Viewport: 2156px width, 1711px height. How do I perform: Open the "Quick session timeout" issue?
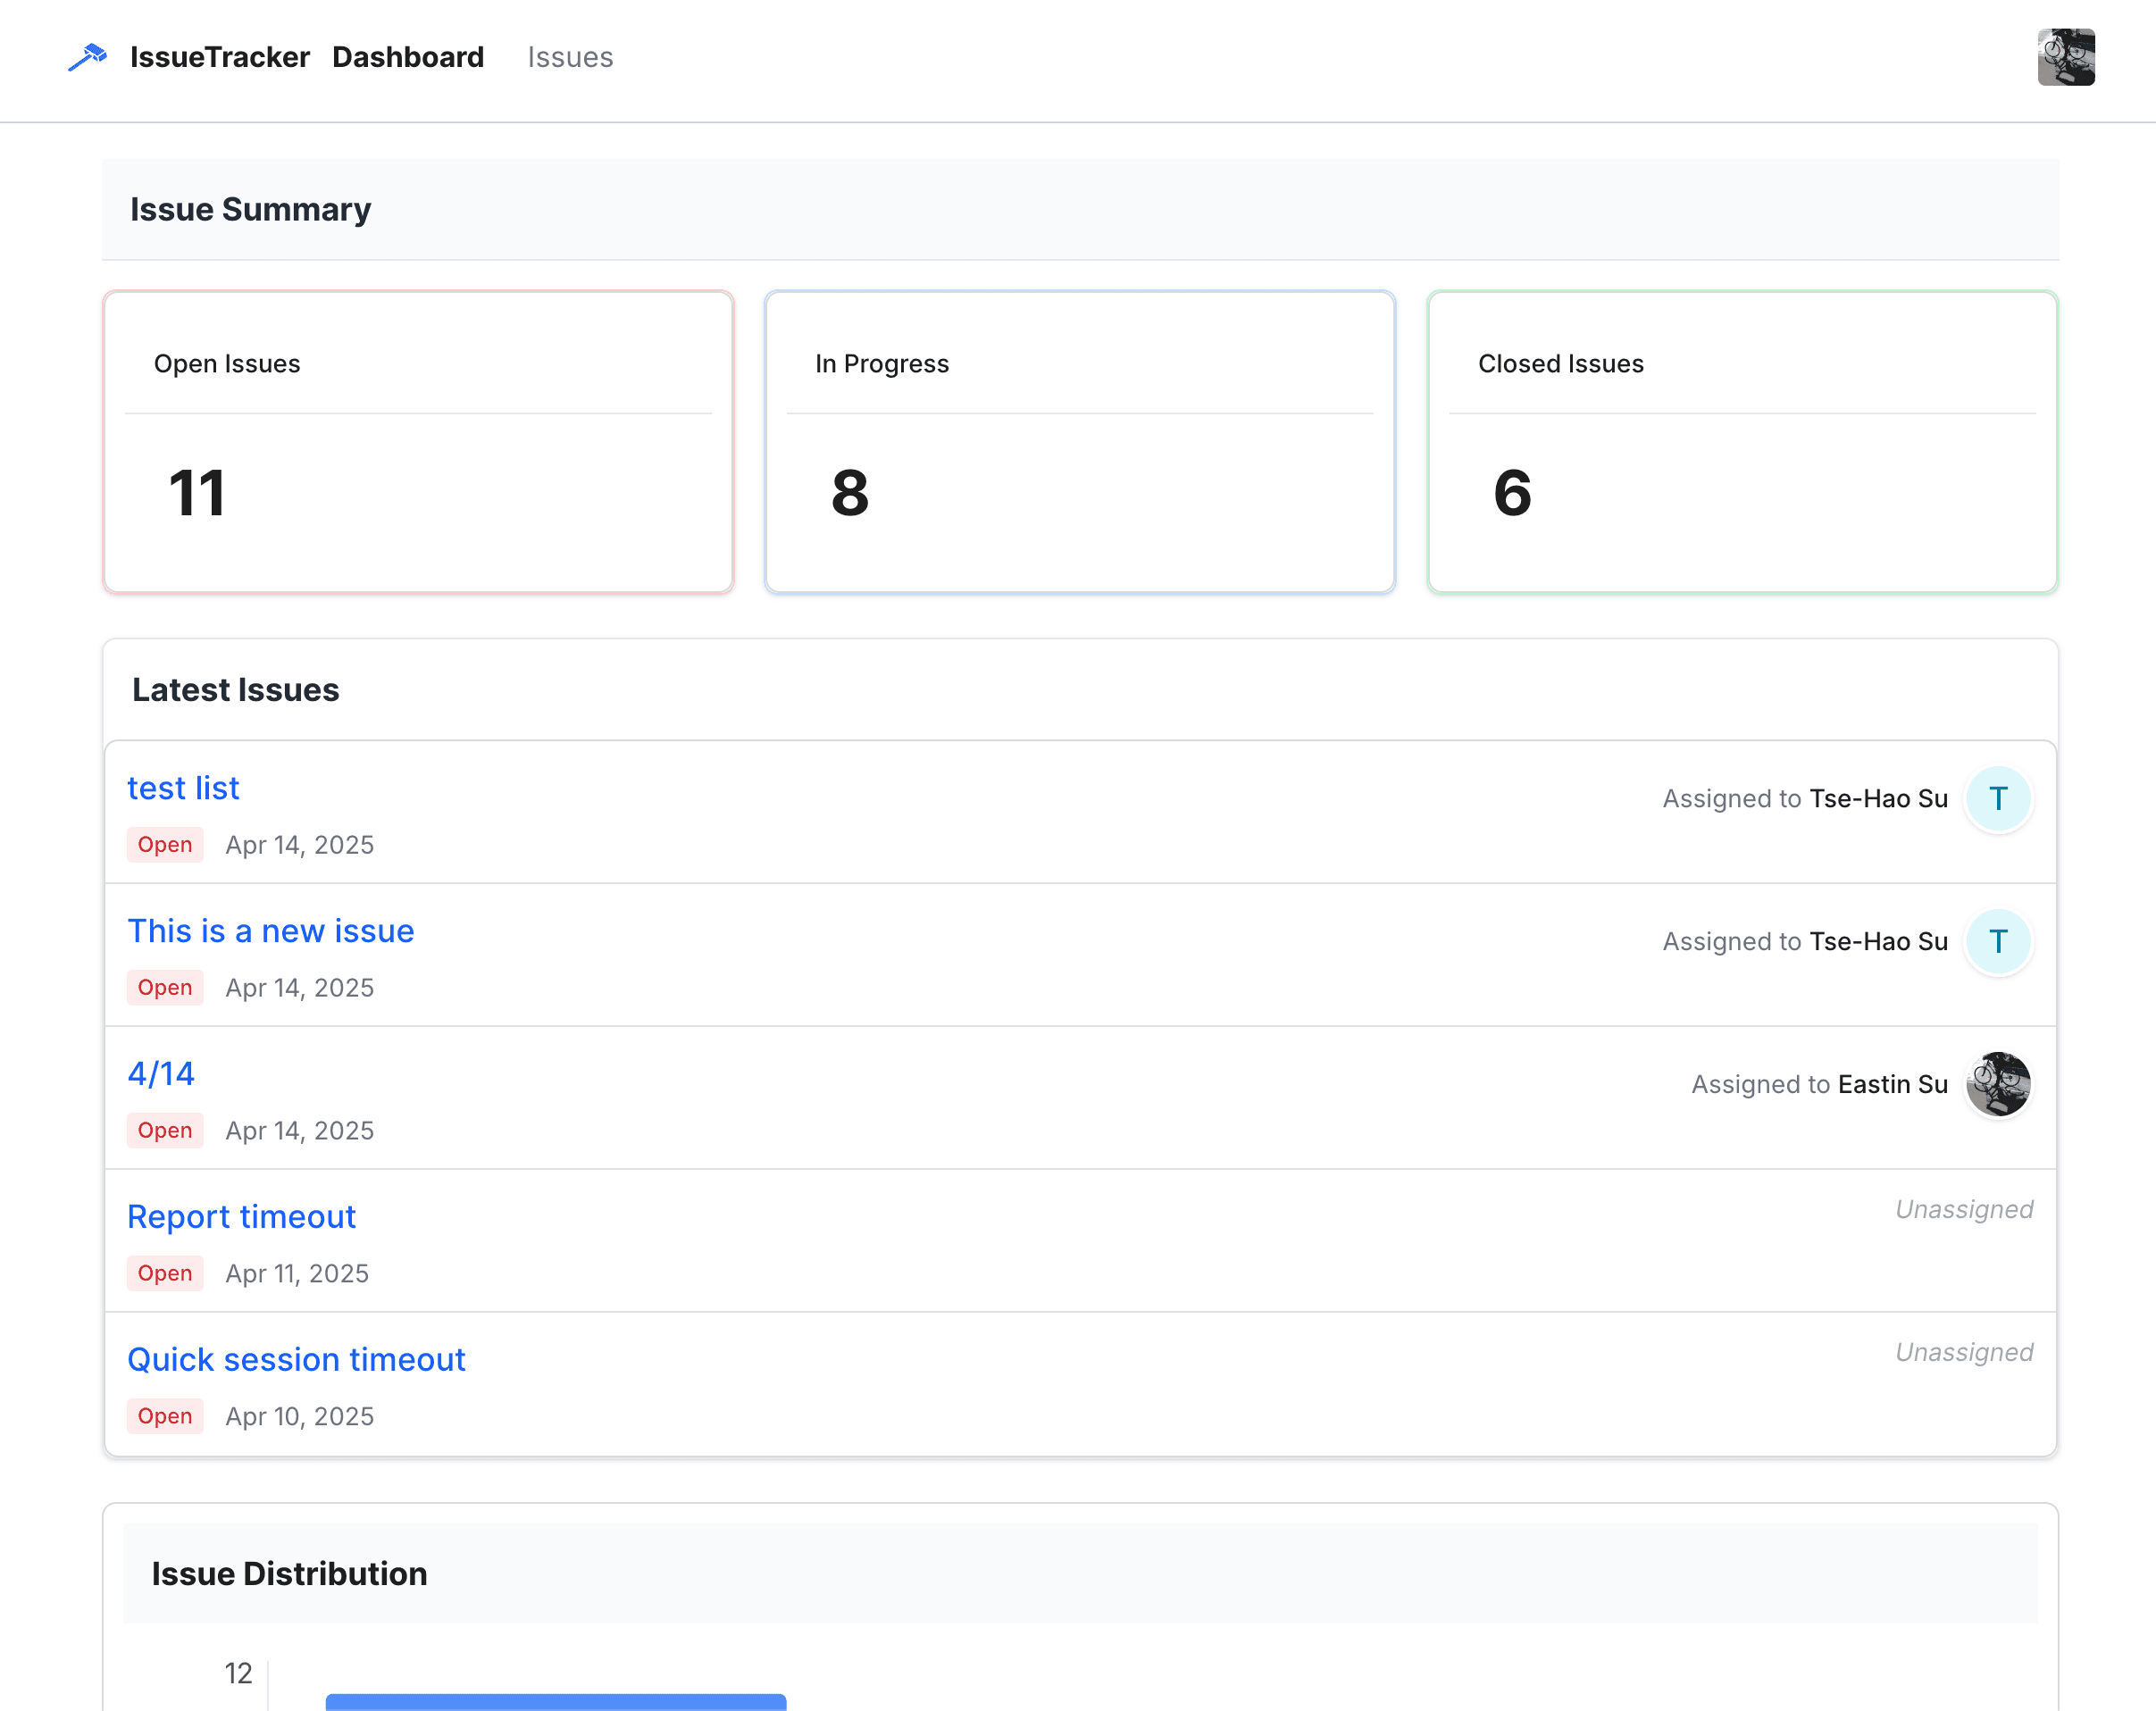coord(296,1359)
